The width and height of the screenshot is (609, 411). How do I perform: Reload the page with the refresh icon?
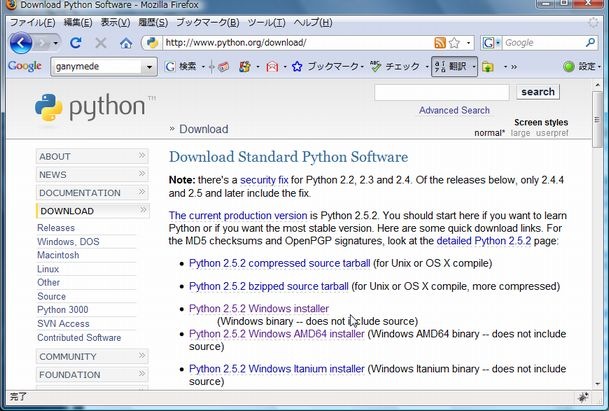(x=76, y=43)
